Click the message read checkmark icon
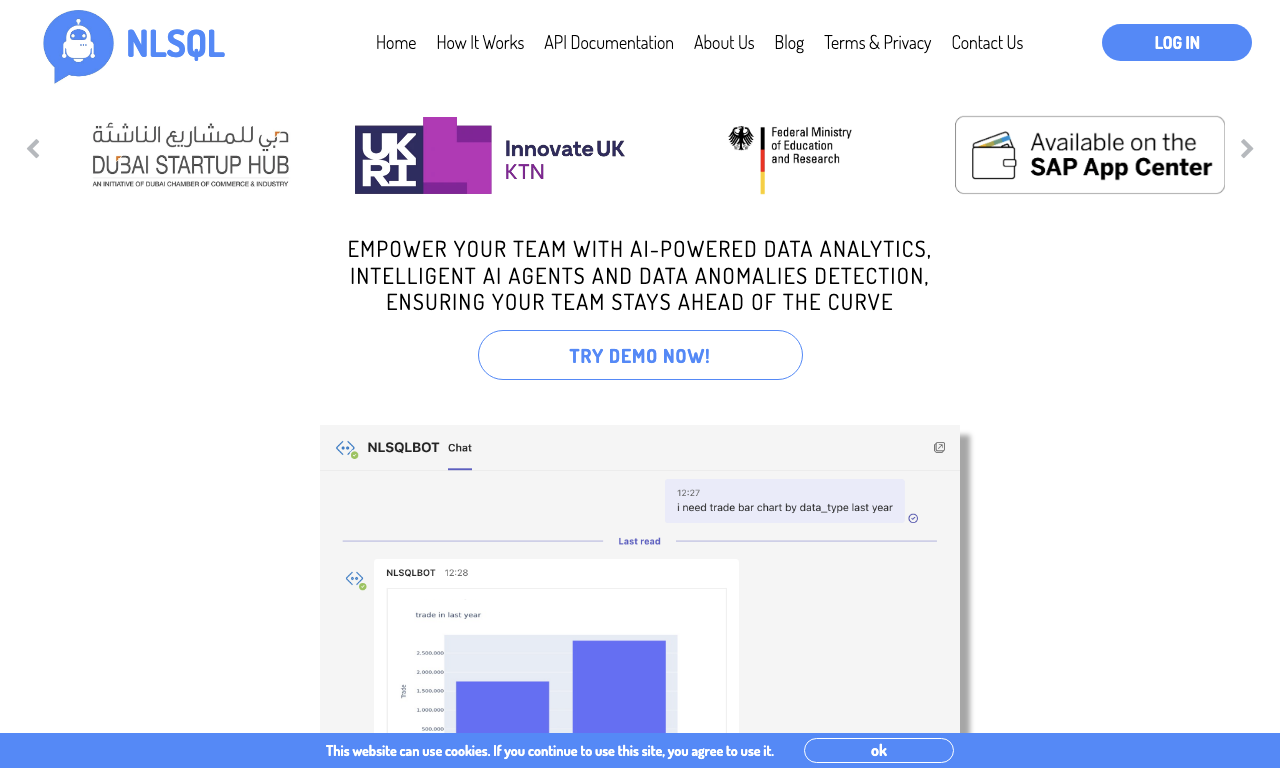The image size is (1280, 768). click(x=913, y=518)
